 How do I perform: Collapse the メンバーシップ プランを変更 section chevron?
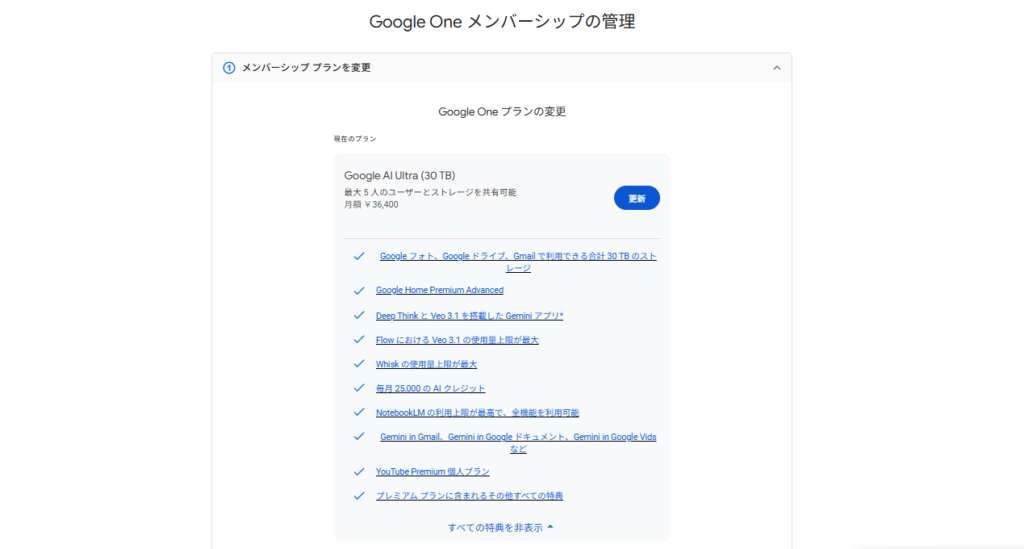pos(776,68)
